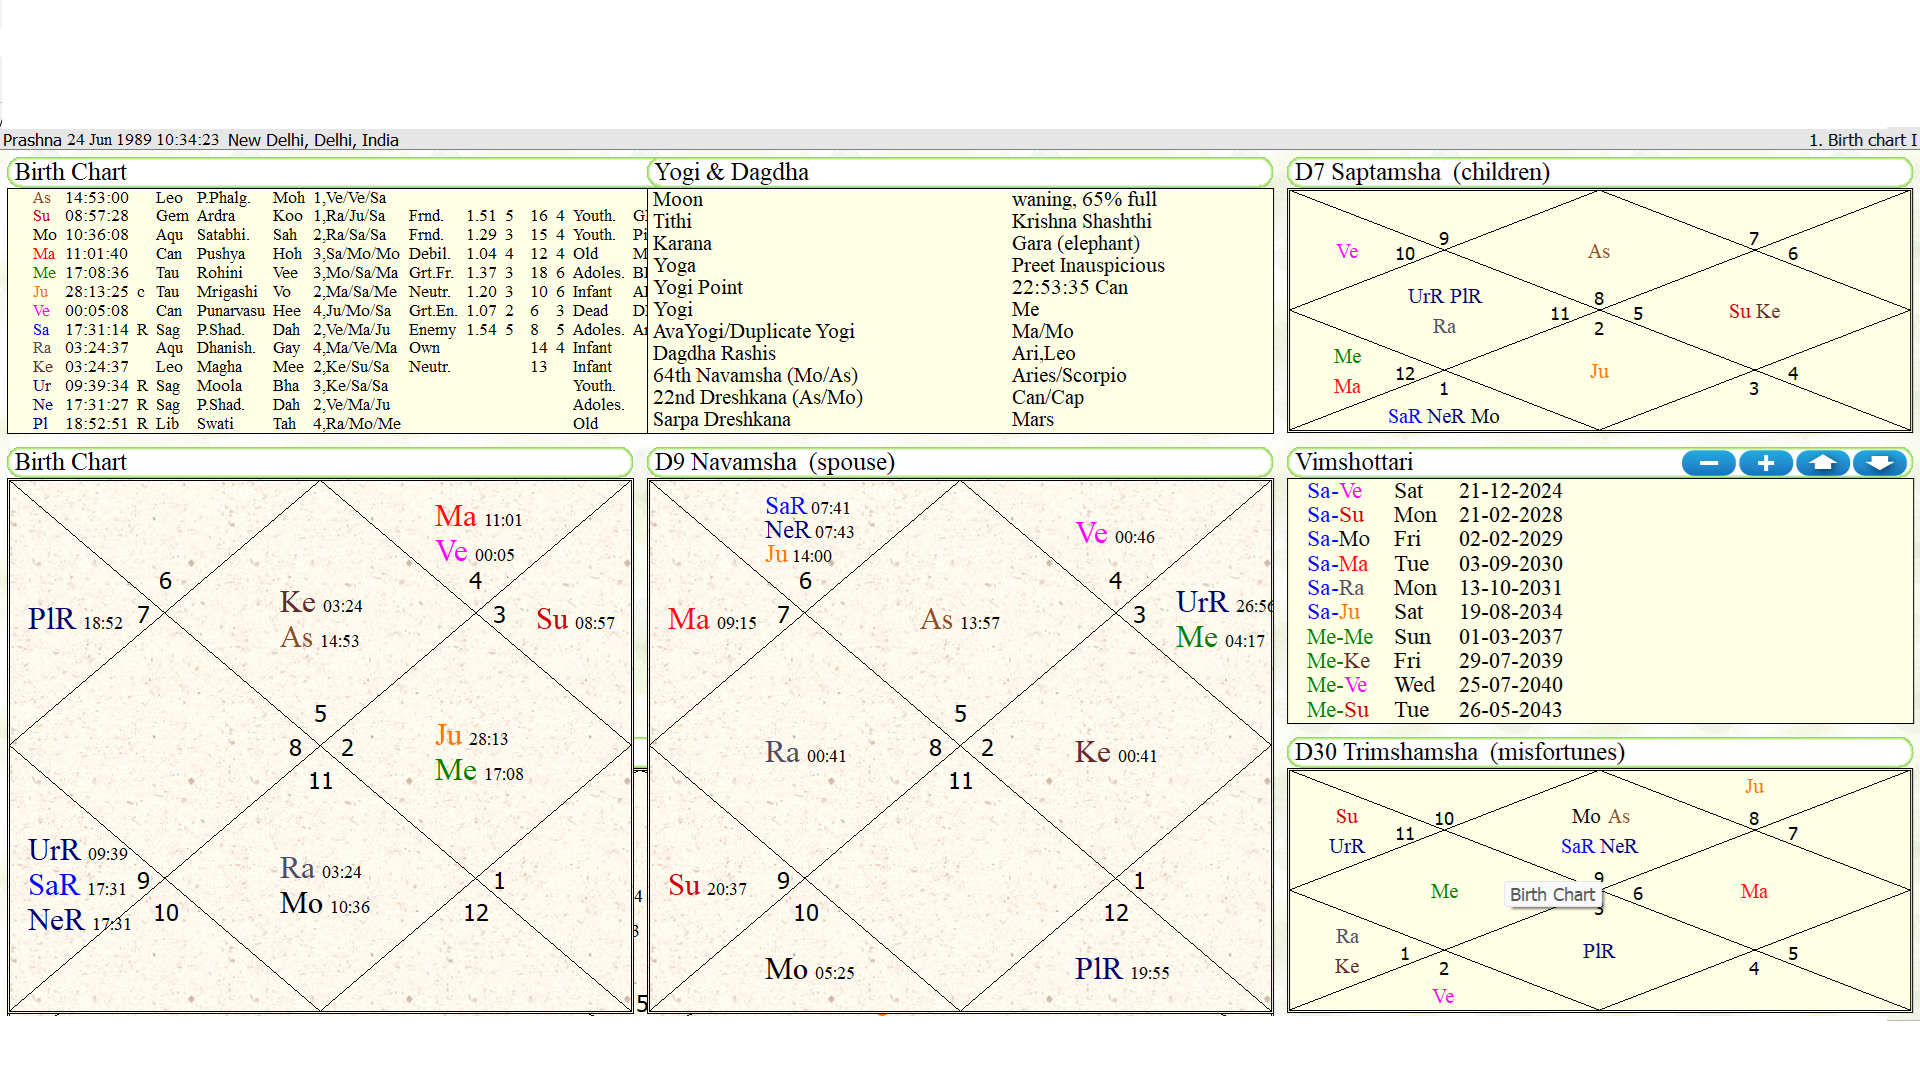Click the '1. Birth chart' label at top right
This screenshot has width=1920, height=1080.
[x=1861, y=140]
